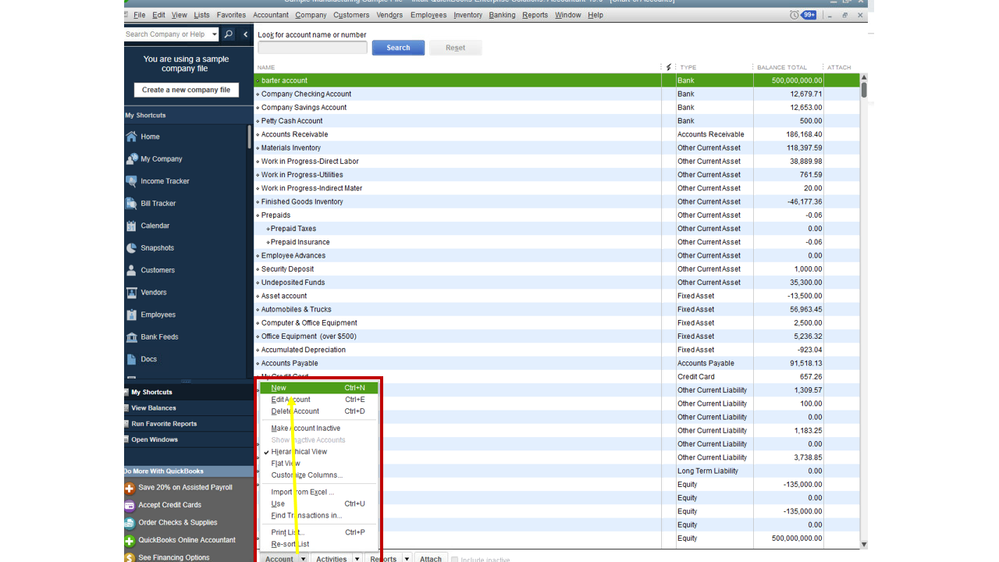The height and width of the screenshot is (562, 999).
Task: Open the Snapshots pie chart icon
Action: point(131,248)
